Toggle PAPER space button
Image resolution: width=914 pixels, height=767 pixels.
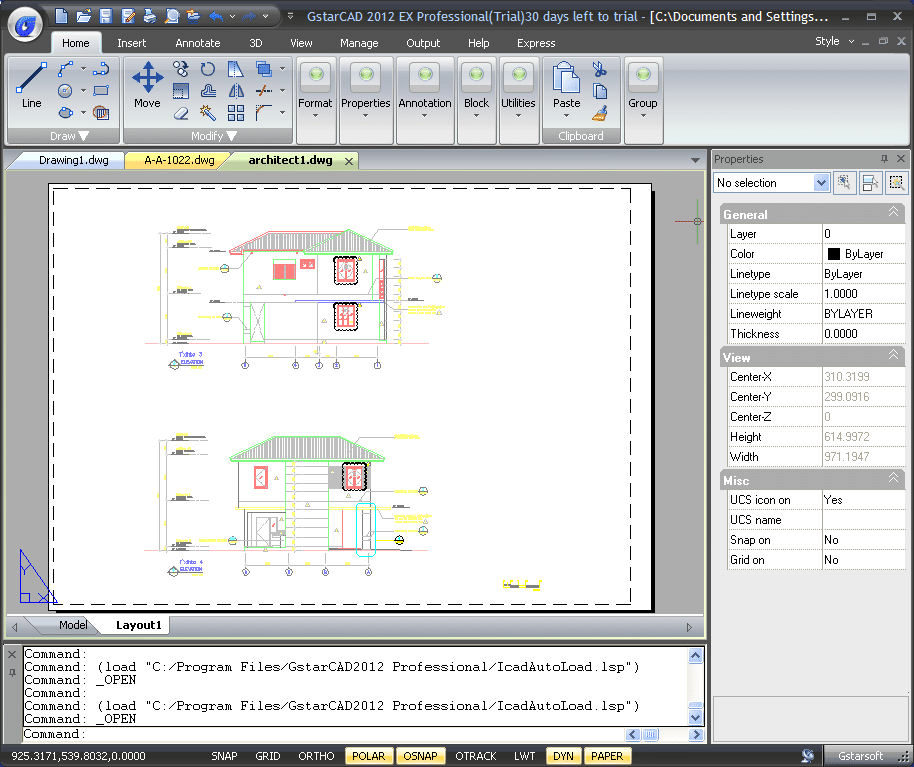pos(607,756)
